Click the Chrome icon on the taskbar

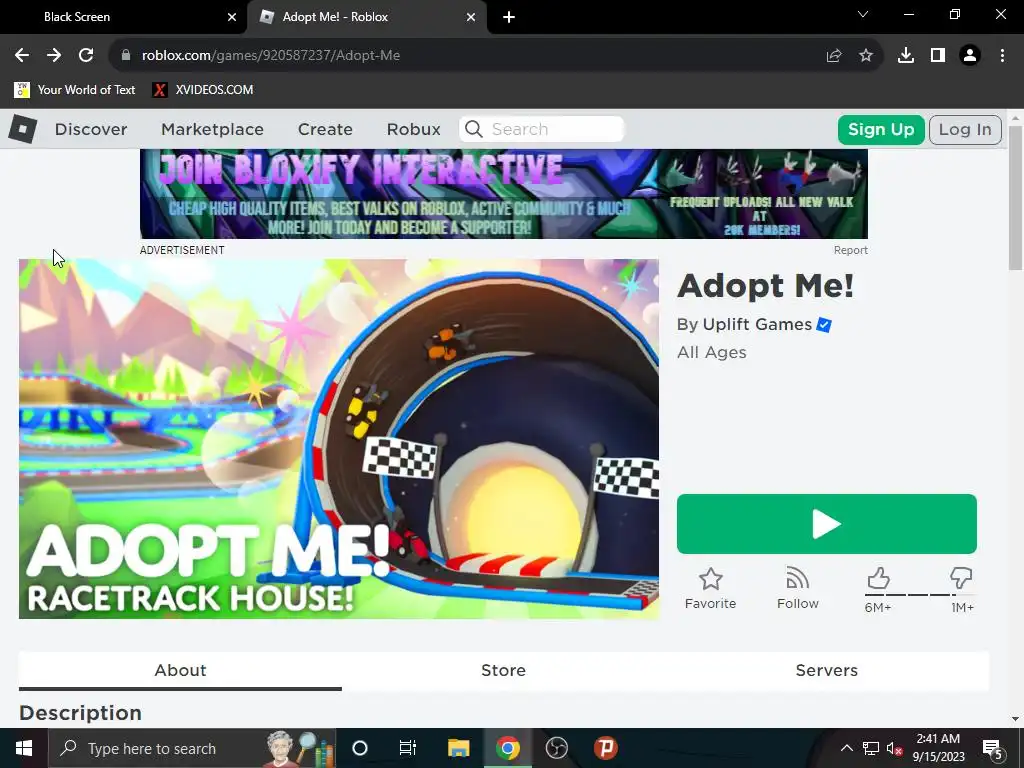(507, 748)
